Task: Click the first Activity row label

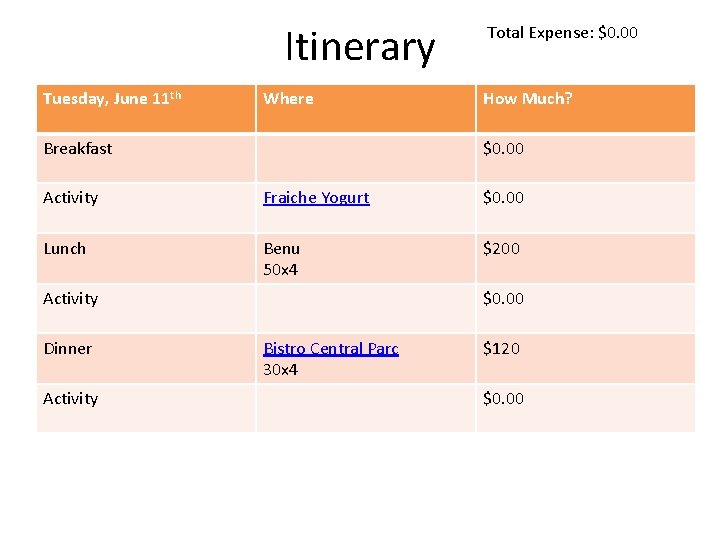Action: [71, 198]
